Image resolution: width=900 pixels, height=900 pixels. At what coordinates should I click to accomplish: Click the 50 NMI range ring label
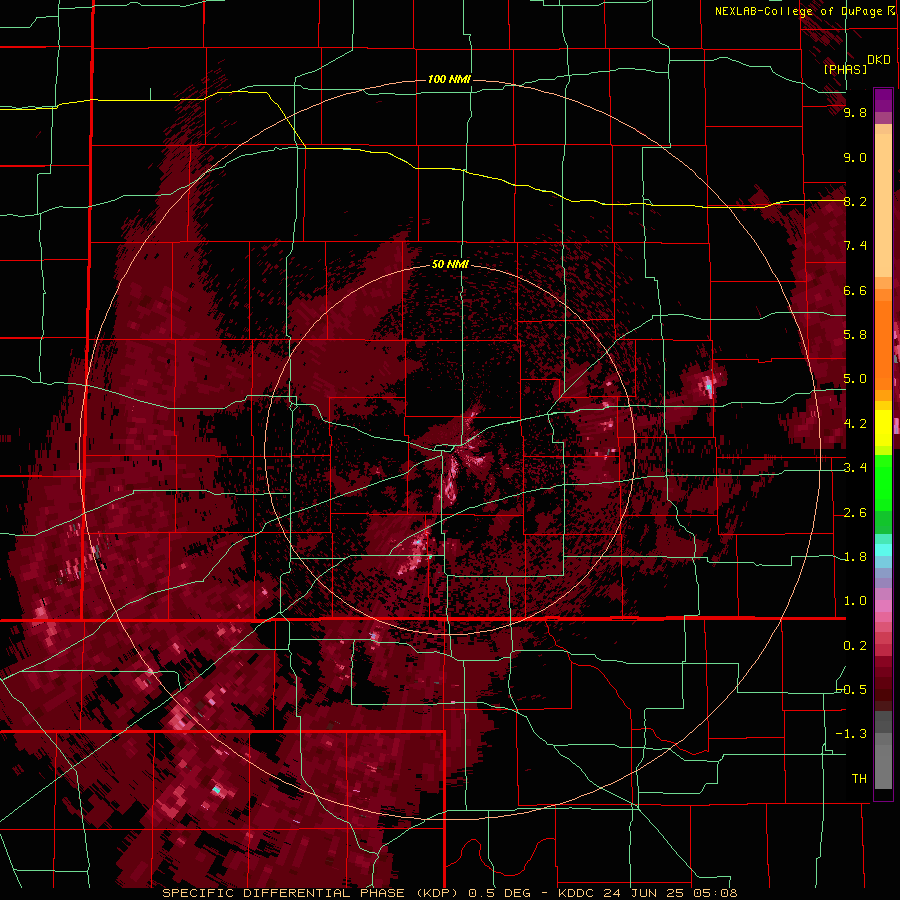[x=450, y=264]
